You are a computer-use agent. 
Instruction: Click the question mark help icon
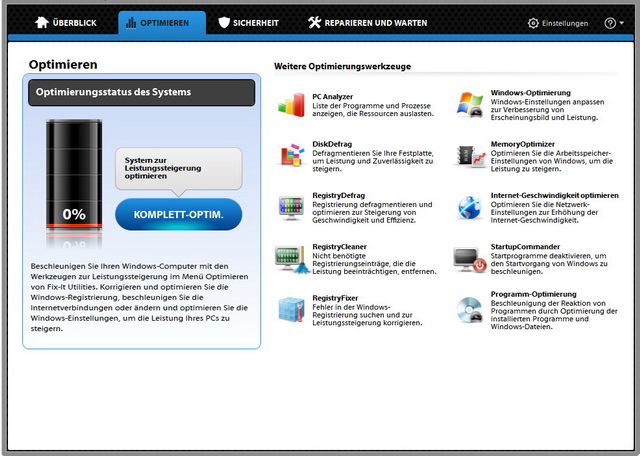[610, 23]
